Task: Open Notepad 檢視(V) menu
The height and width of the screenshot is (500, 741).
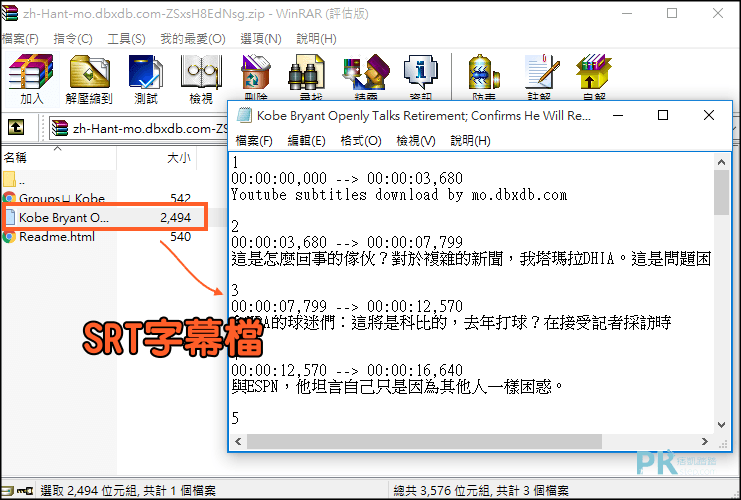Action: click(x=416, y=141)
